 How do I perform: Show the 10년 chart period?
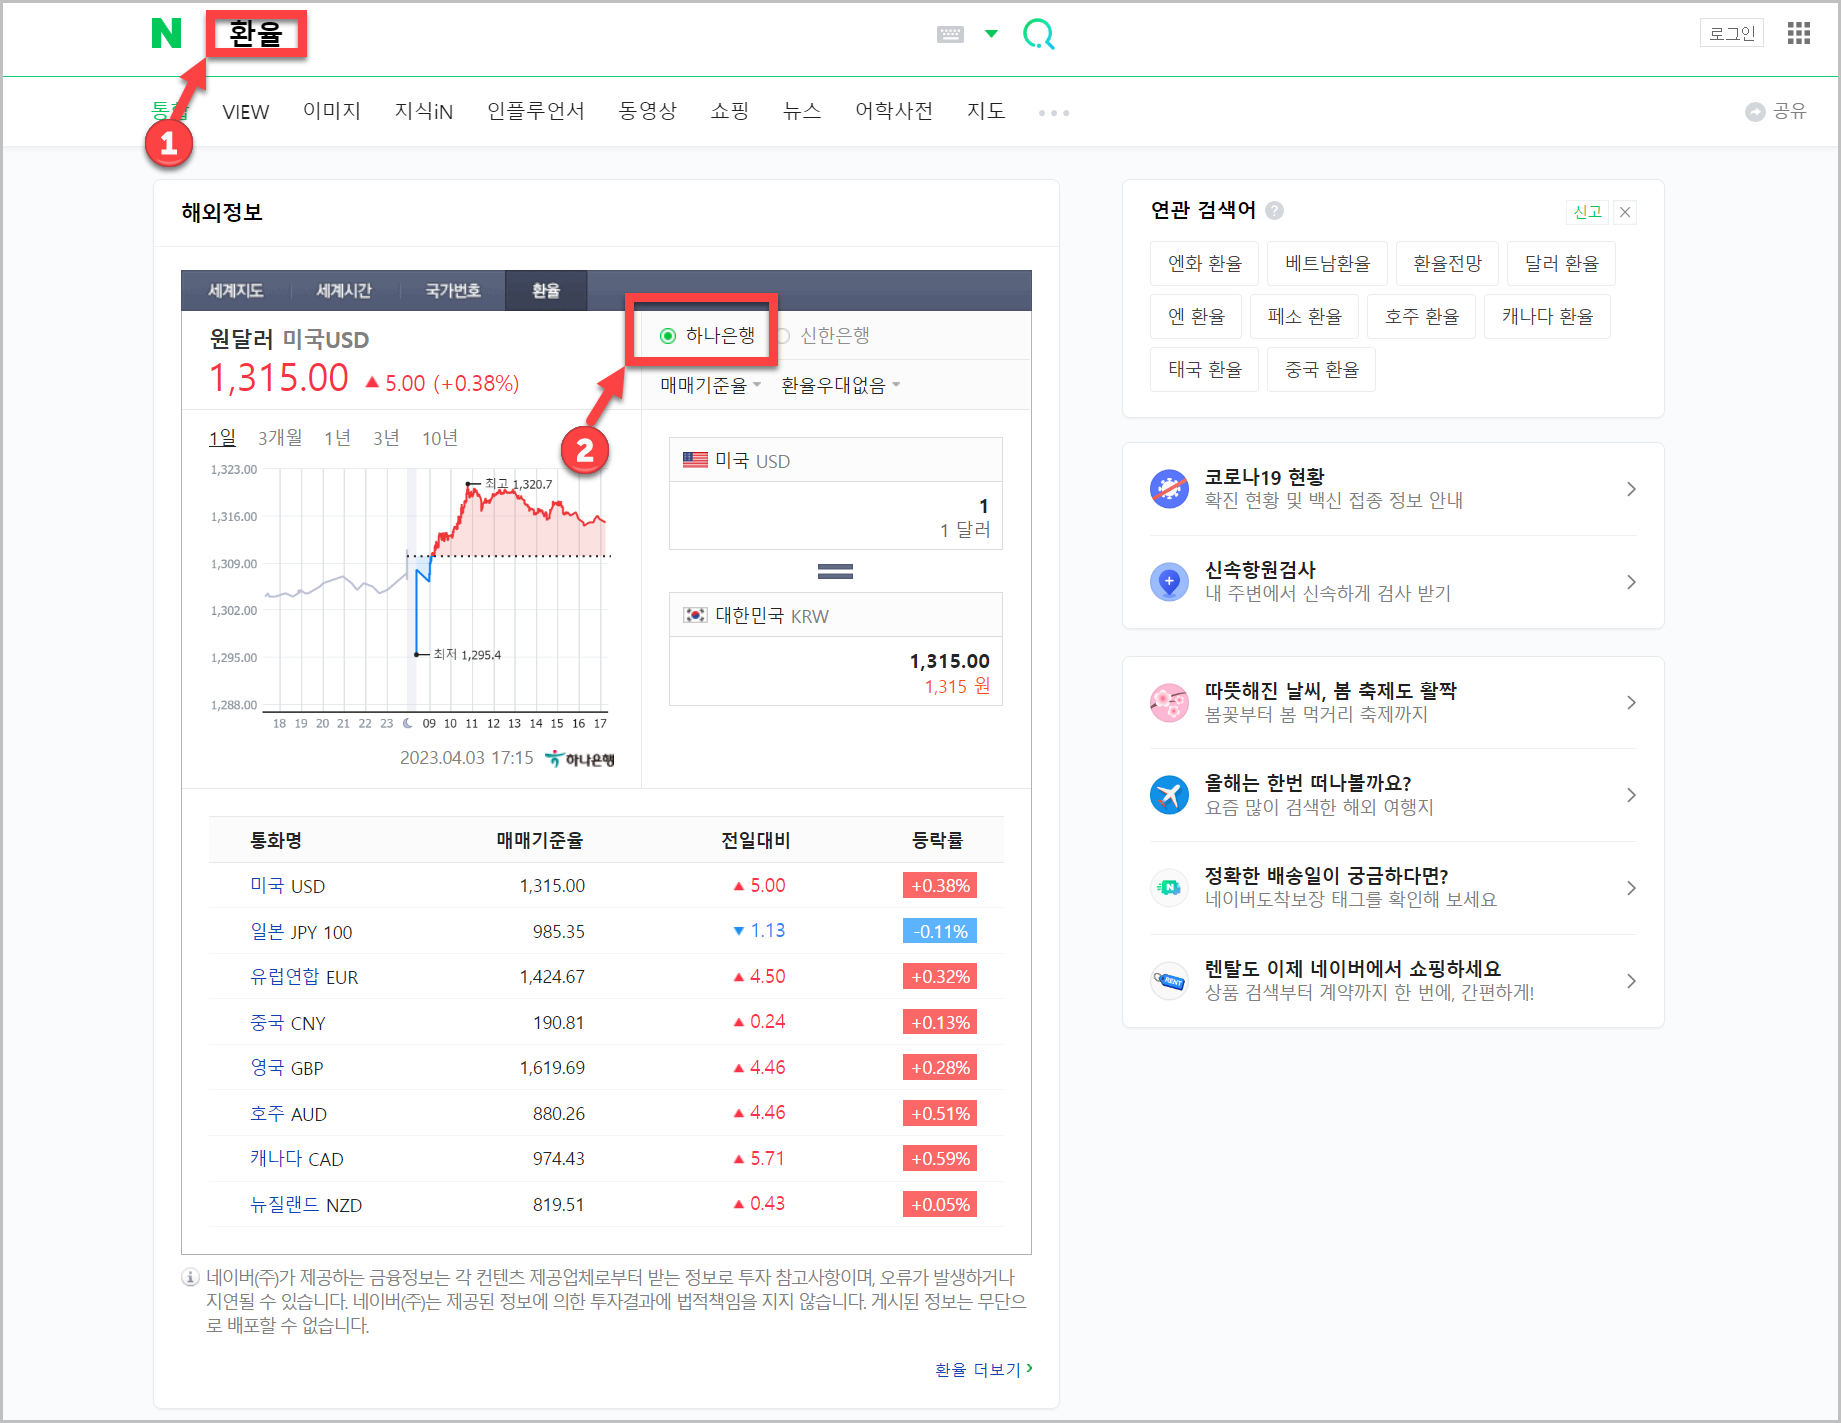(x=440, y=438)
